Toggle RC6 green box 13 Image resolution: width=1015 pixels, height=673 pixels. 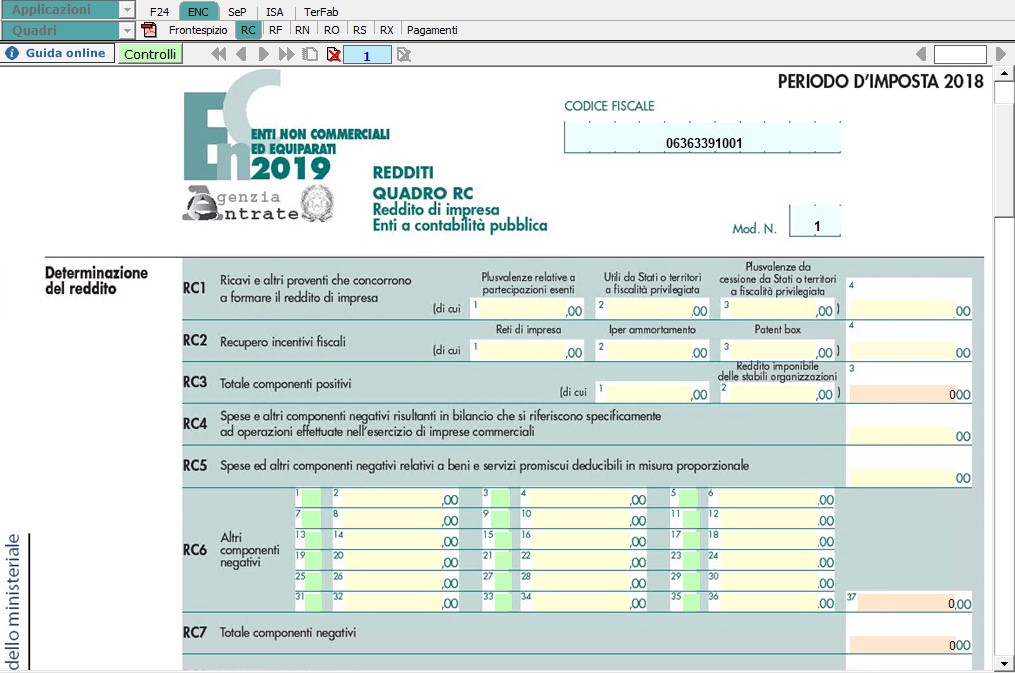tap(313, 540)
